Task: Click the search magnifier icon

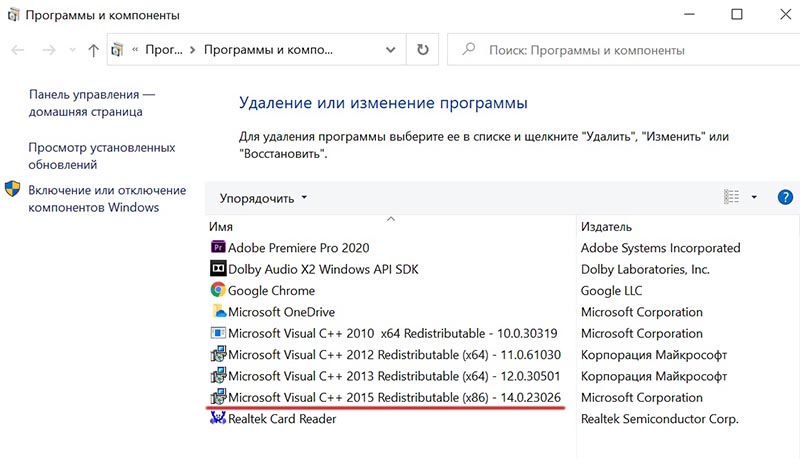Action: pyautogui.click(x=468, y=49)
